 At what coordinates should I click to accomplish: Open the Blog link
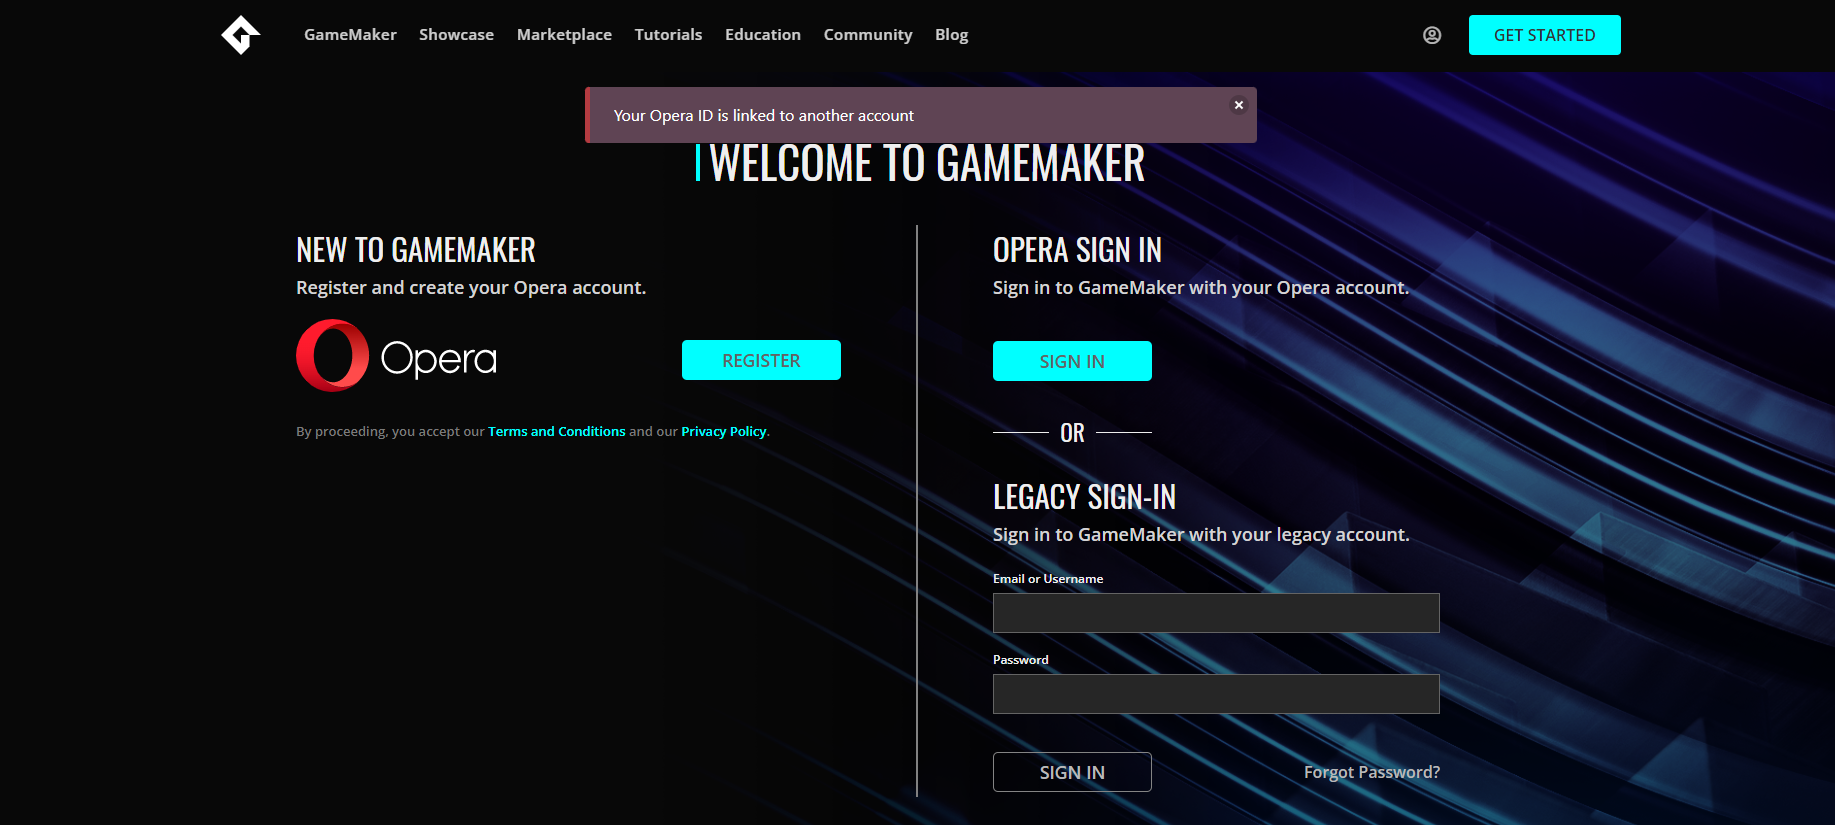click(951, 35)
